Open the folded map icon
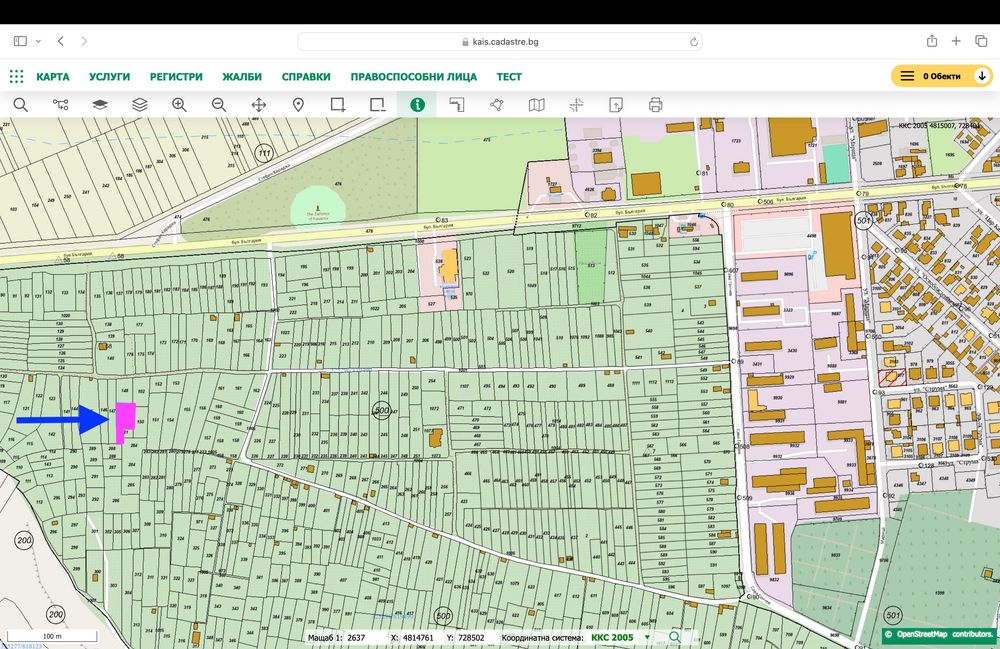Viewport: 1000px width, 649px height. click(536, 105)
